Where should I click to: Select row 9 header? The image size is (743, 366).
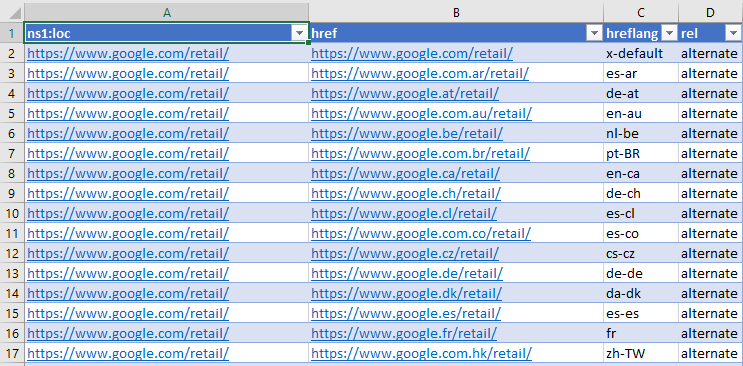click(x=12, y=193)
